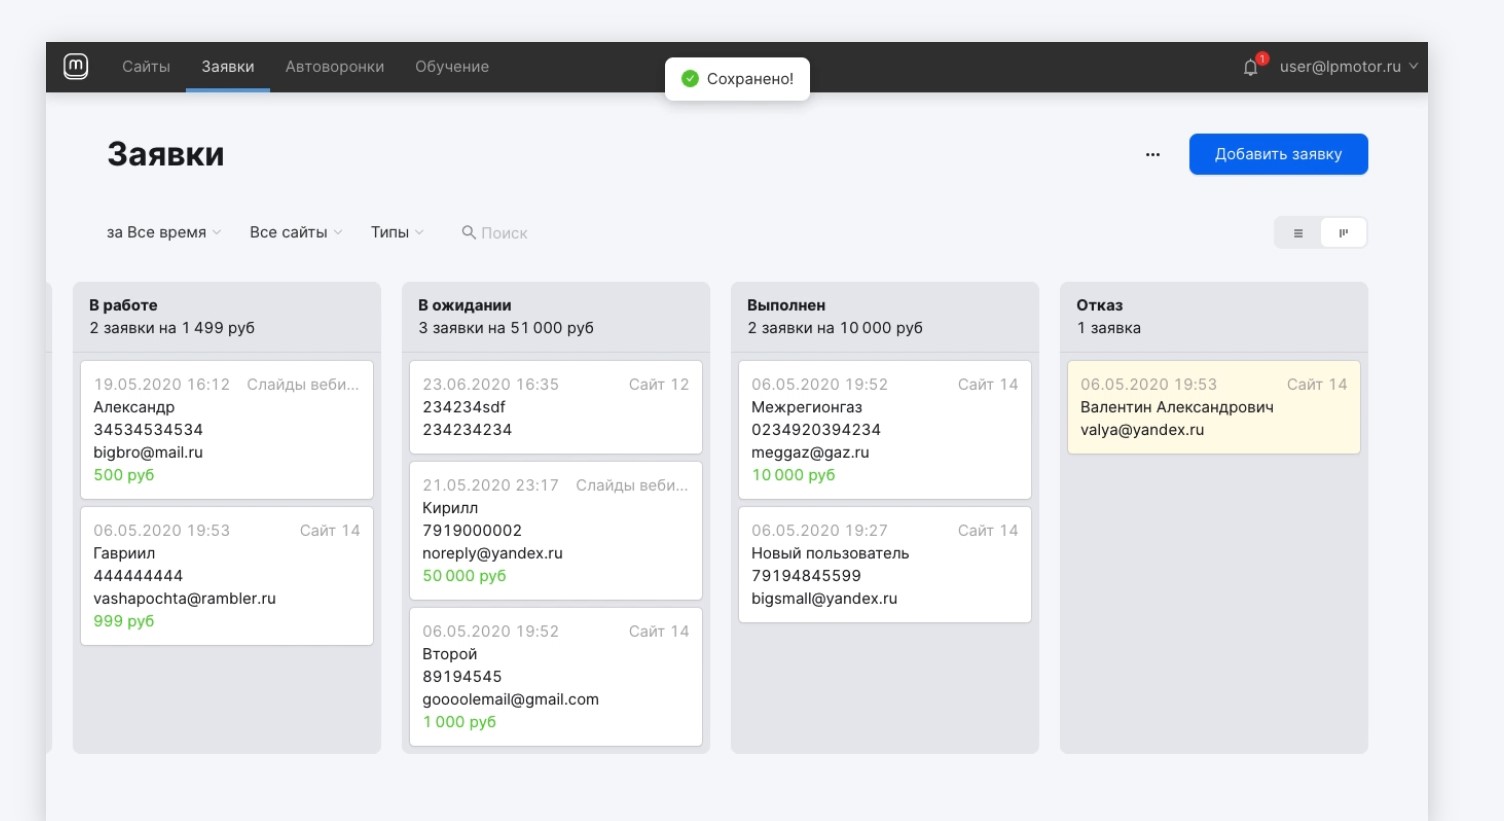This screenshot has height=821, width=1504.
Task: Expand the "за Все время" period filter
Action: [x=163, y=232]
